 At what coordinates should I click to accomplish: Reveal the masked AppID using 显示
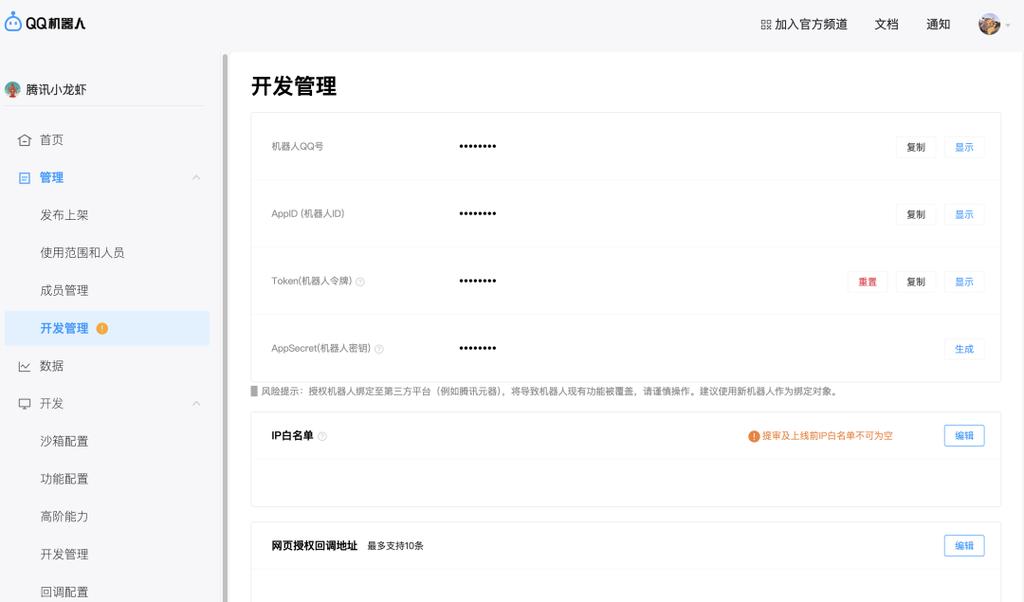[x=963, y=214]
